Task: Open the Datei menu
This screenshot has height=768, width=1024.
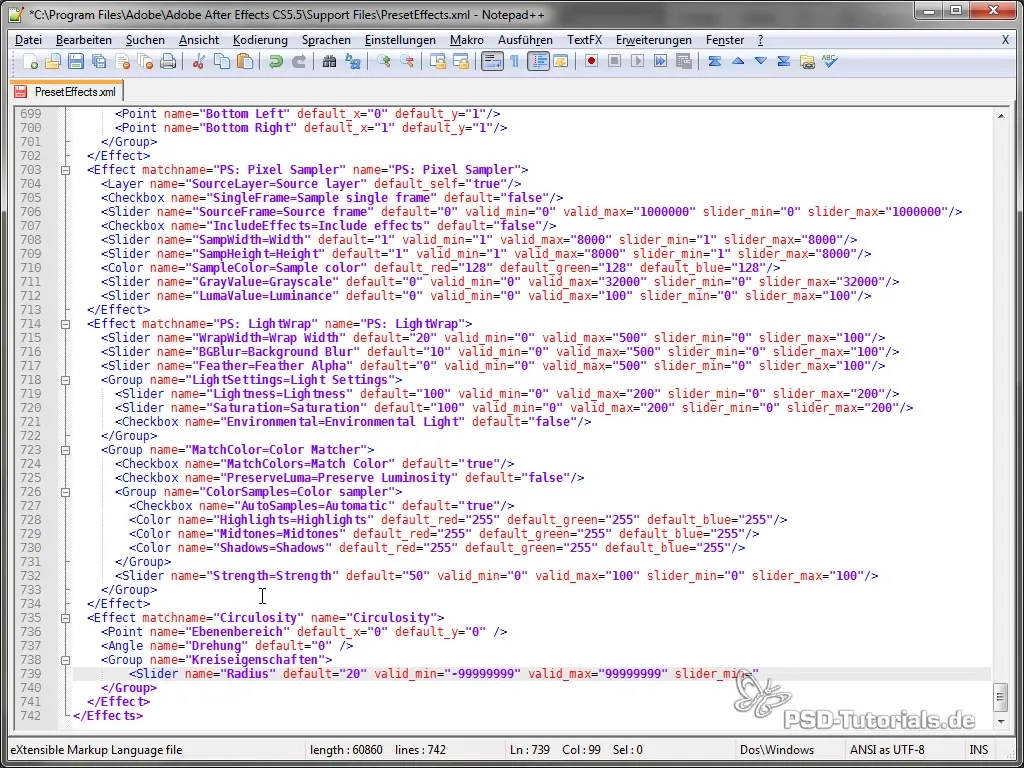Action: click(28, 40)
